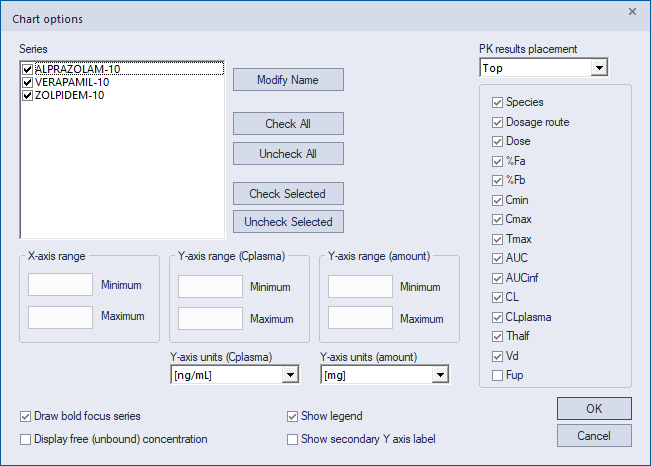651x466 pixels.
Task: Click the Cancel button
Action: pos(595,436)
